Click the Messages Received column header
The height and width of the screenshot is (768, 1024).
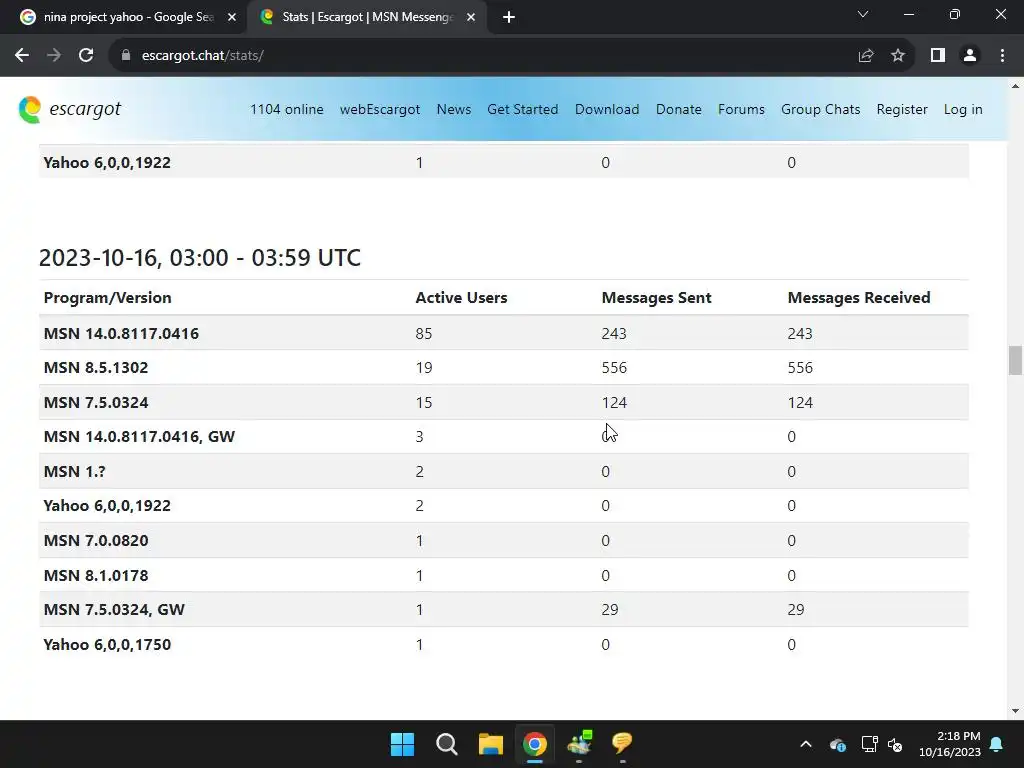coord(859,298)
